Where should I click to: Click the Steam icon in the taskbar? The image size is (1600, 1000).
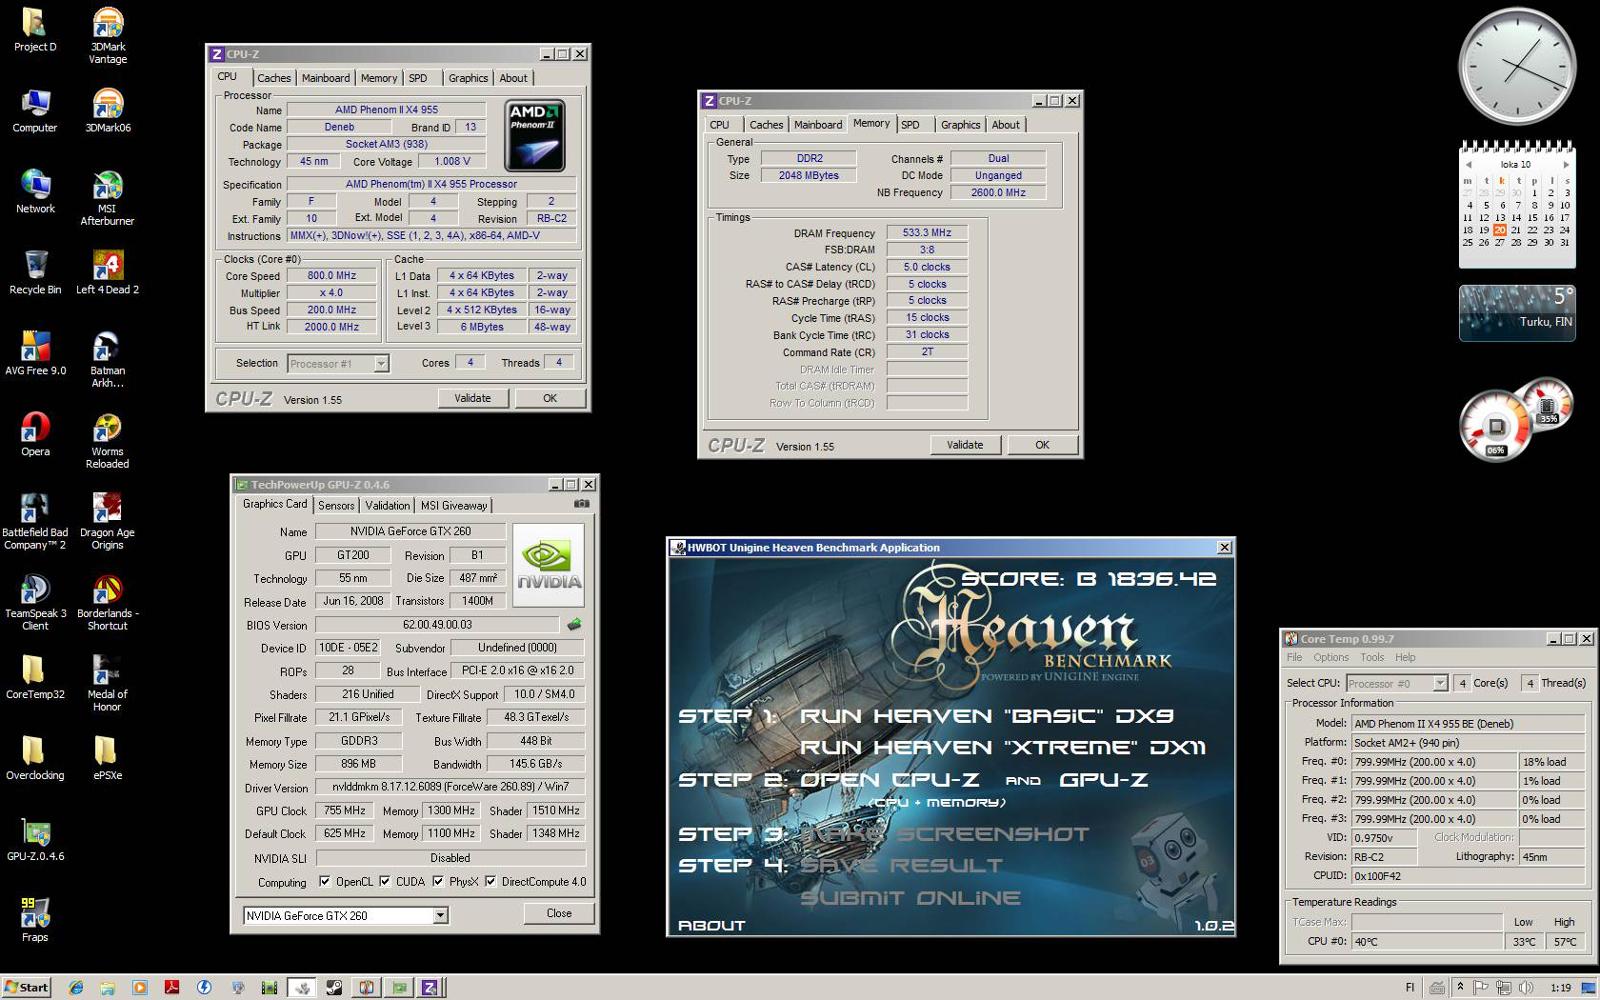(x=334, y=987)
